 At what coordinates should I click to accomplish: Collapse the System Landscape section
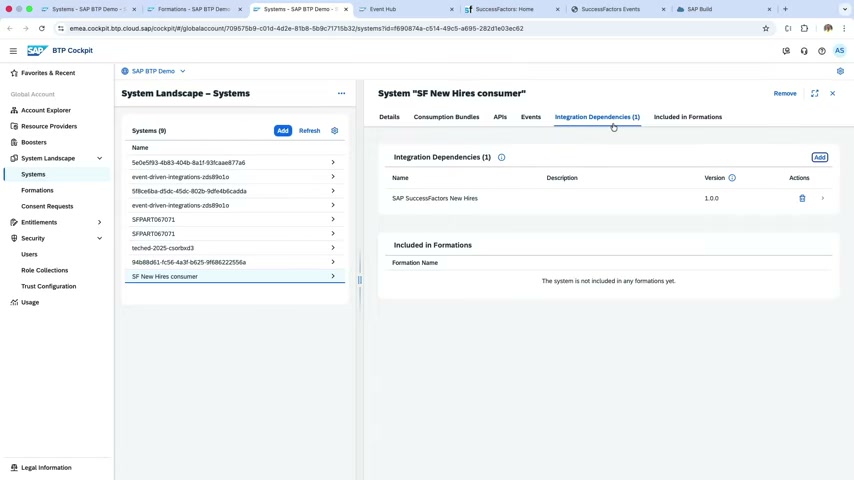tap(100, 159)
